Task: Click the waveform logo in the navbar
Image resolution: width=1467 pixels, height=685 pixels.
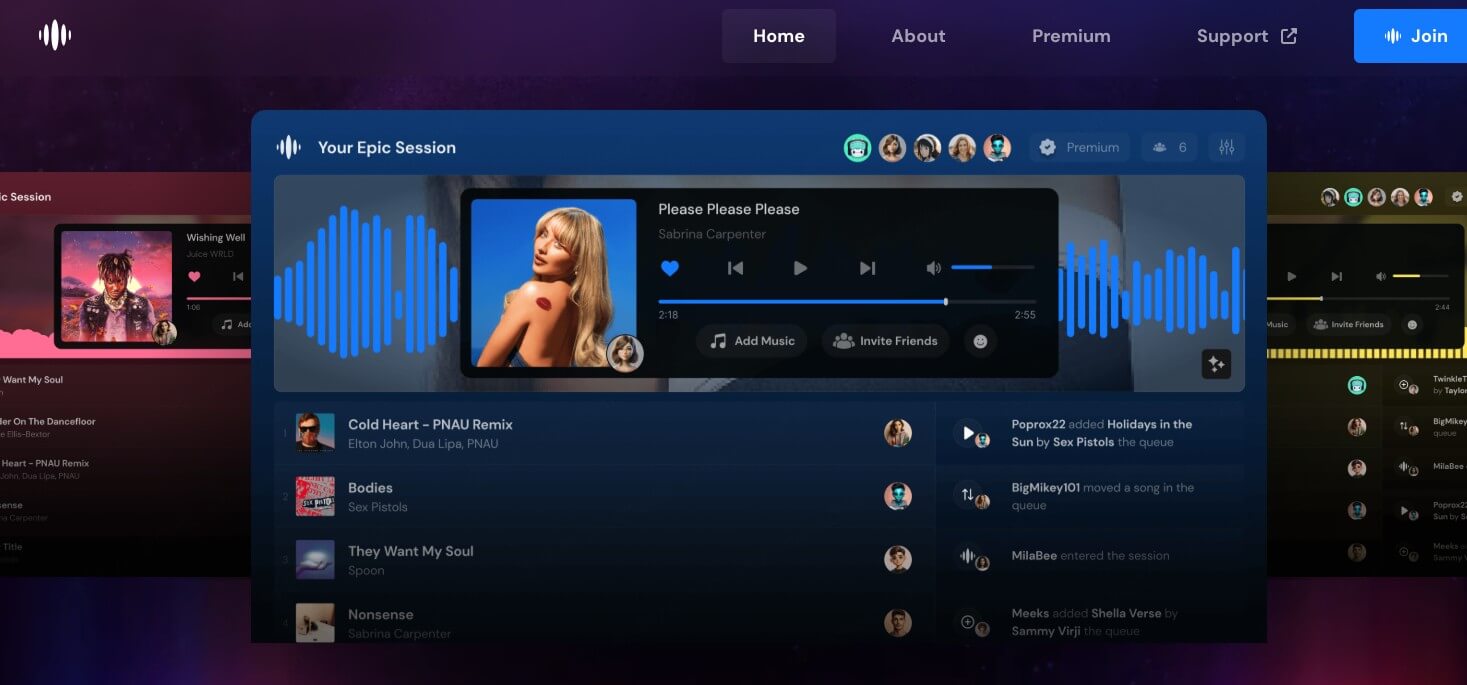Action: click(x=55, y=36)
